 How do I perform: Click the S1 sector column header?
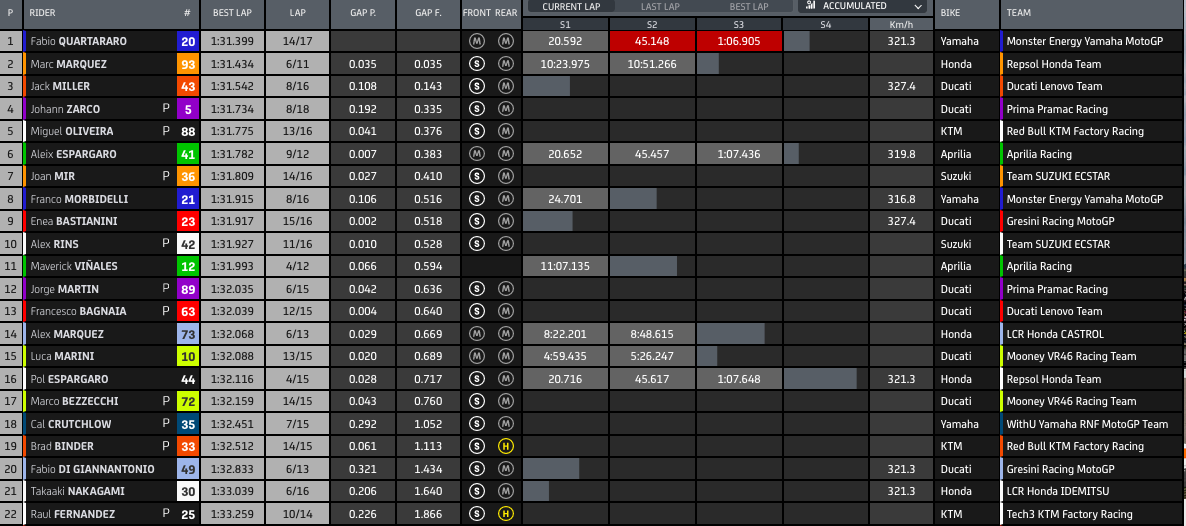pos(565,24)
